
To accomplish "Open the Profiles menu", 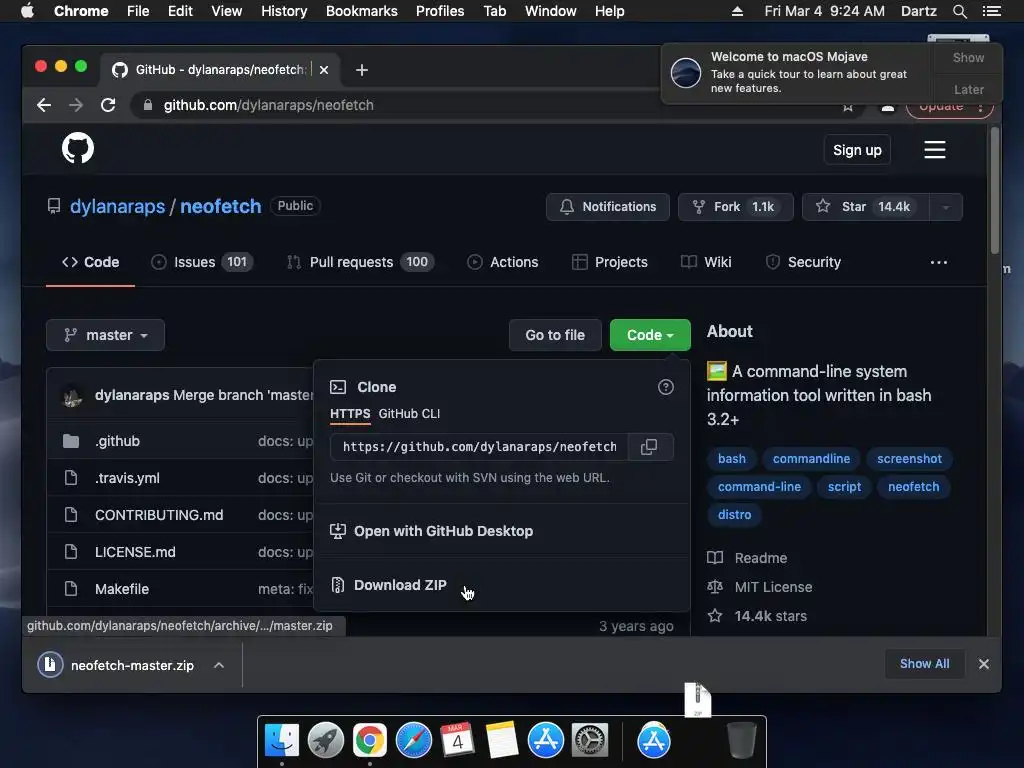I will click(440, 11).
